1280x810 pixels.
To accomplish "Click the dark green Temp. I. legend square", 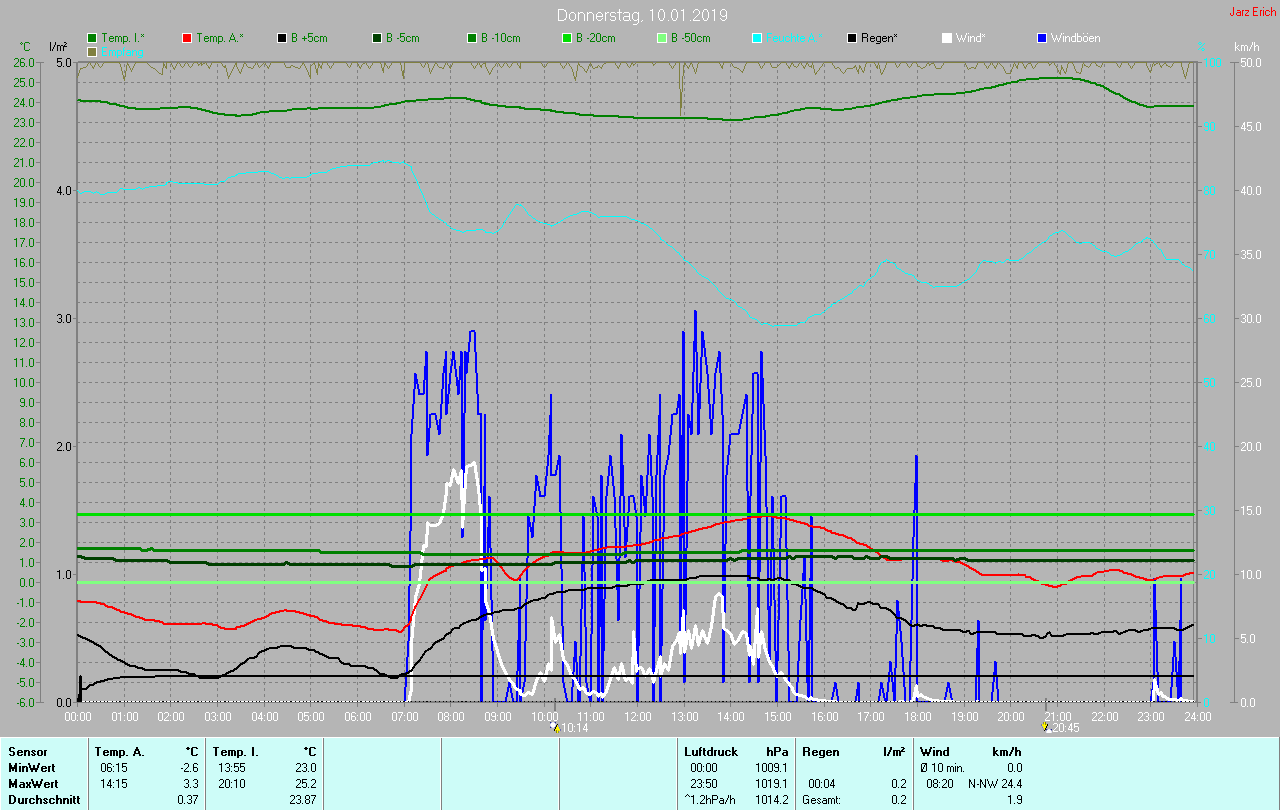I will (92, 38).
